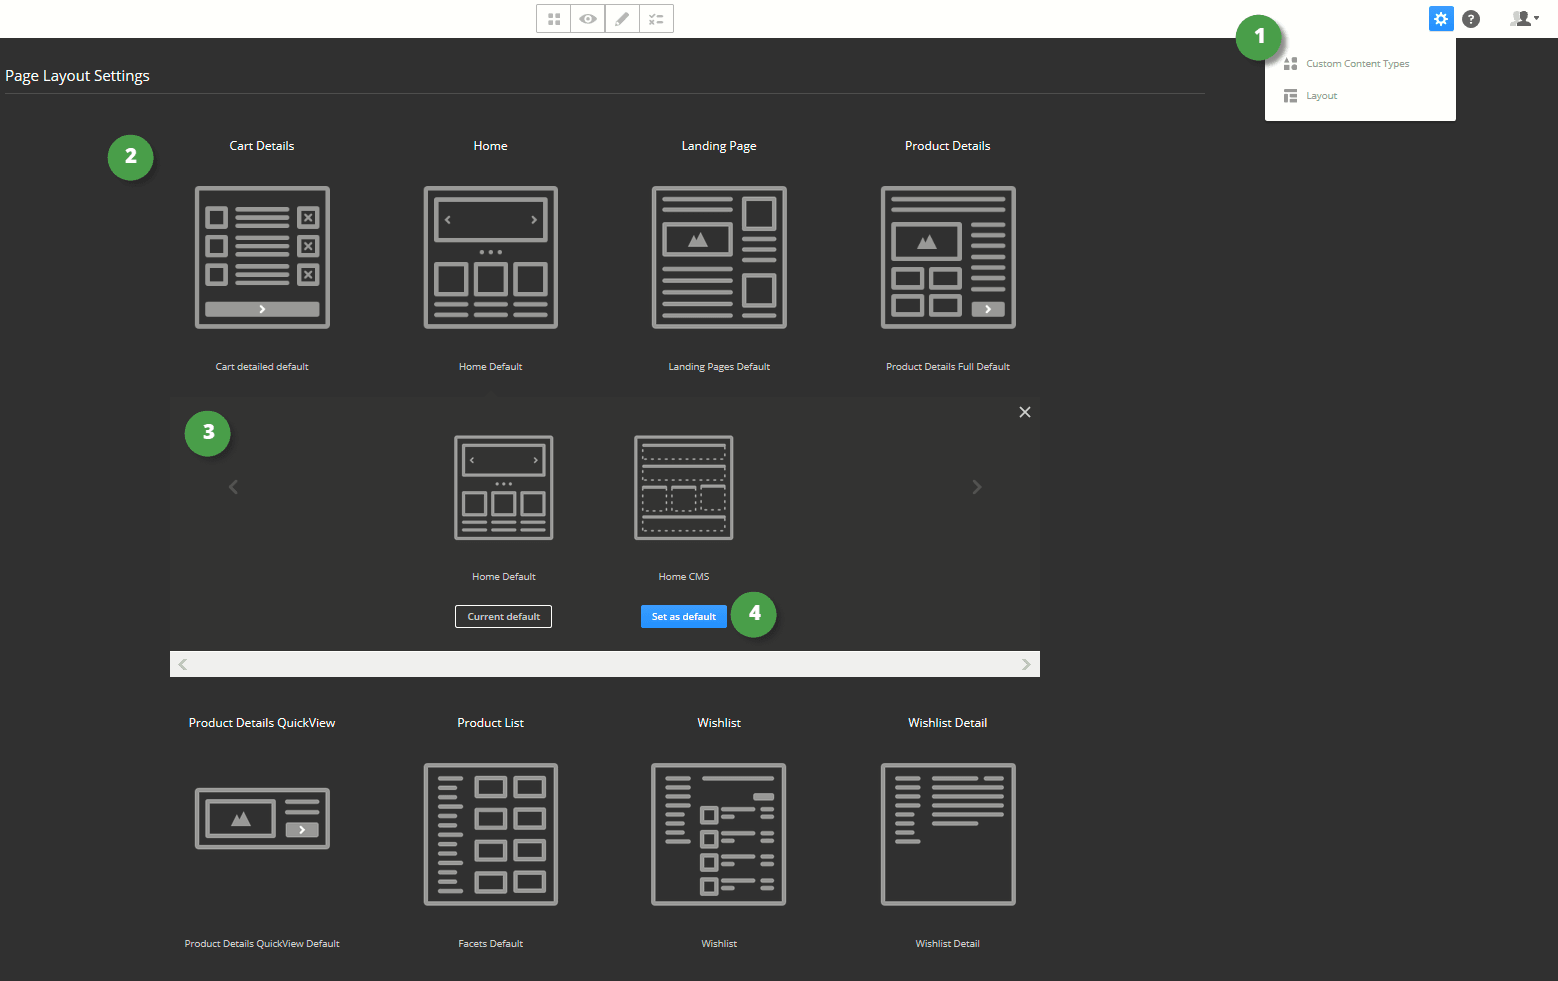1558x981 pixels.
Task: Click the Home heading text
Action: (491, 146)
